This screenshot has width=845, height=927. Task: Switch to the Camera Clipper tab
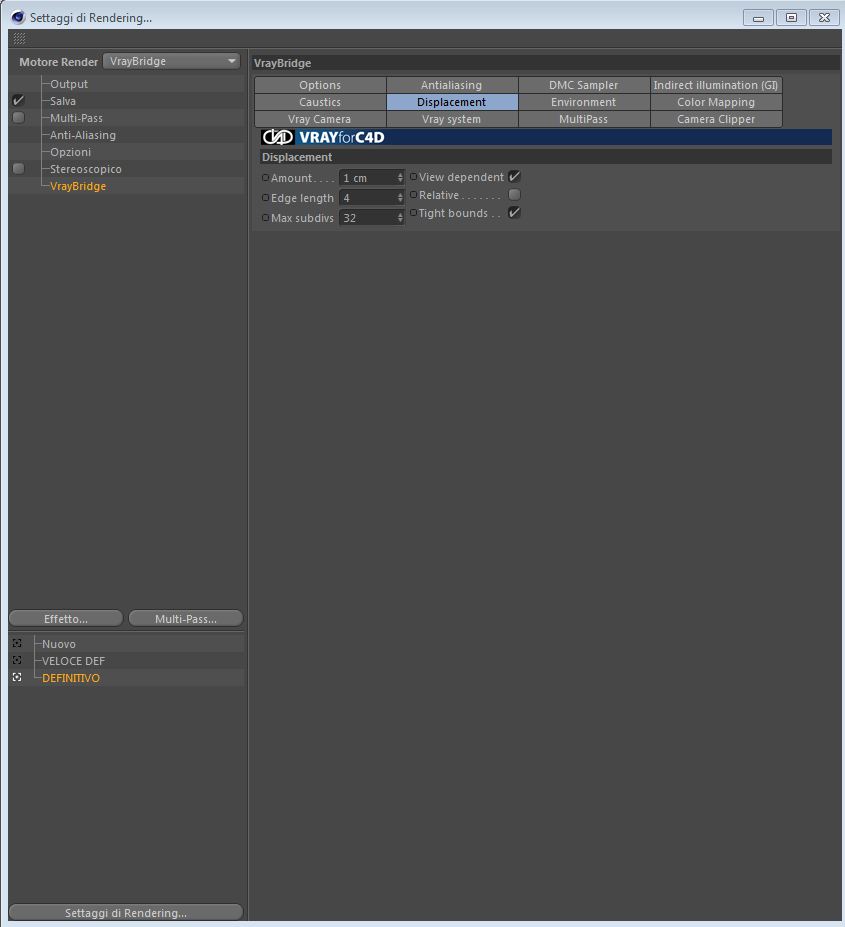(x=716, y=119)
